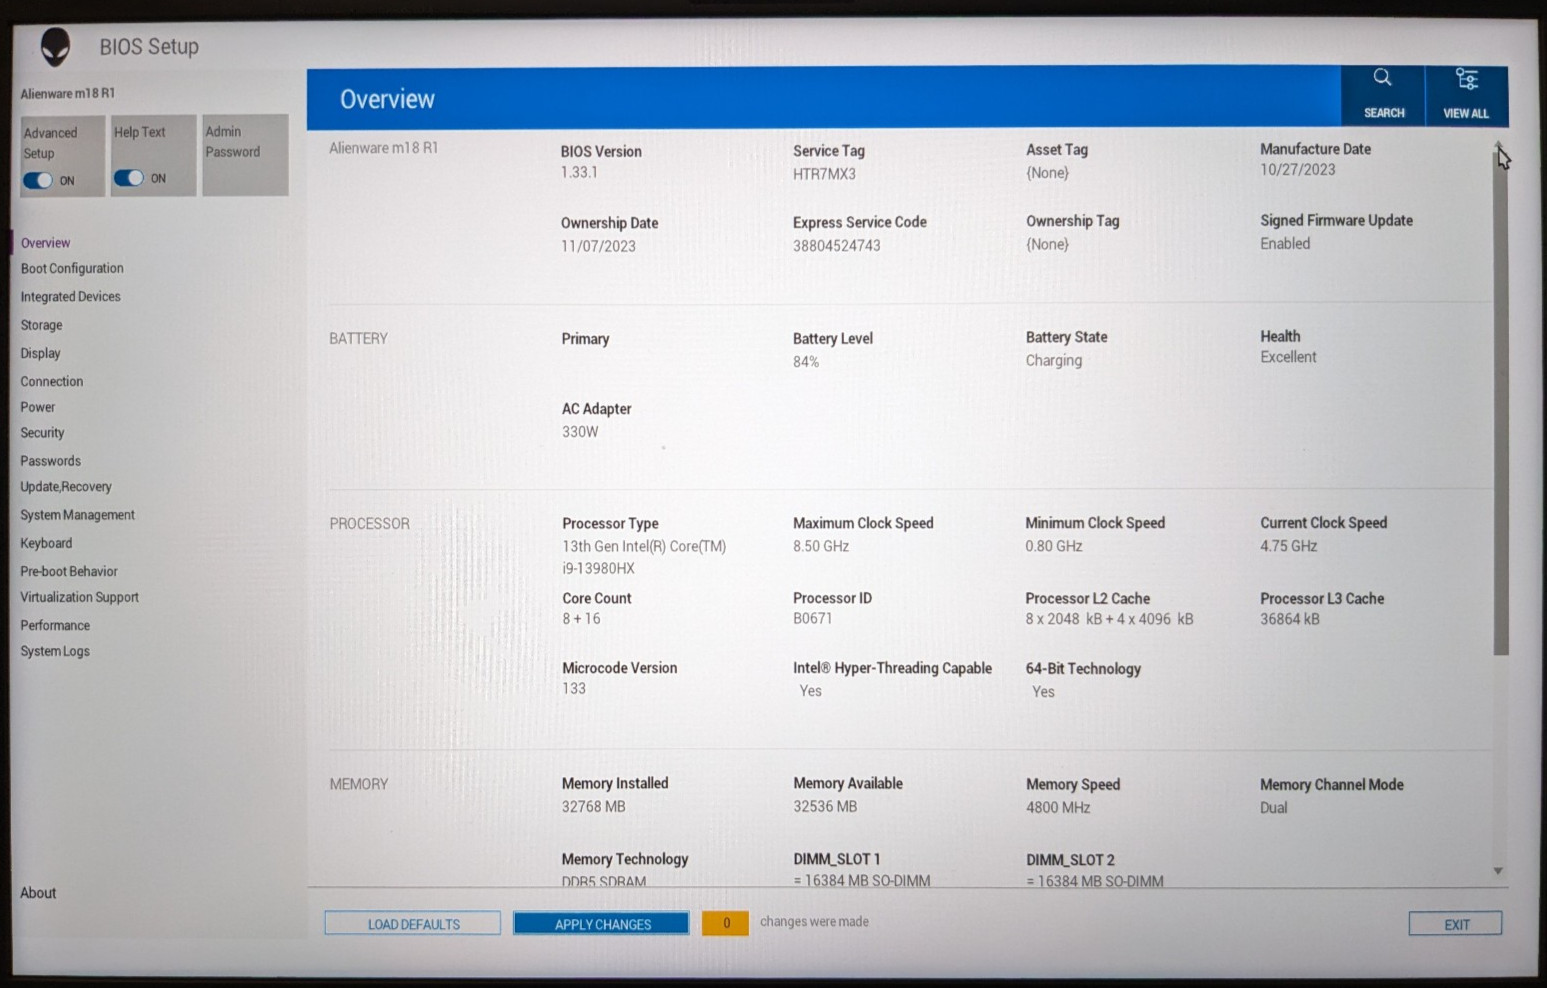Click Maximum Clock Speed 8.50 GHz
Viewport: 1547px width, 988px height.
[x=821, y=546]
